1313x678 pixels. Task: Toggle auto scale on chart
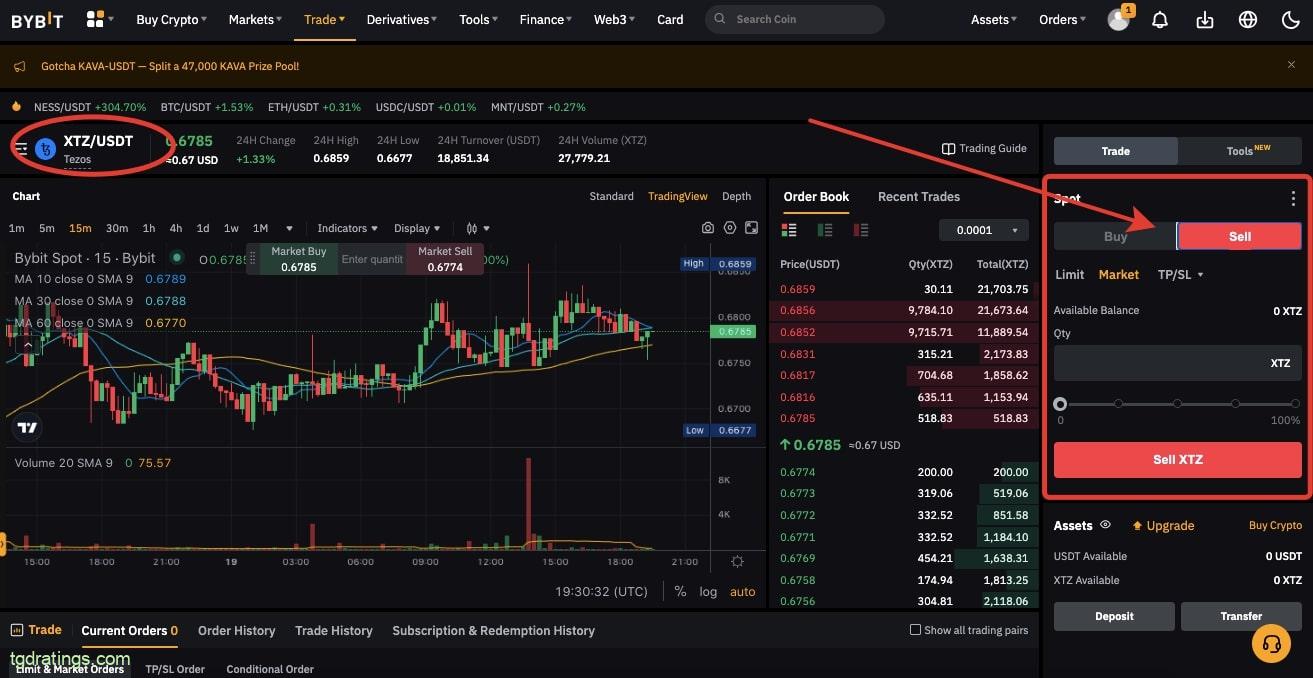coord(743,591)
